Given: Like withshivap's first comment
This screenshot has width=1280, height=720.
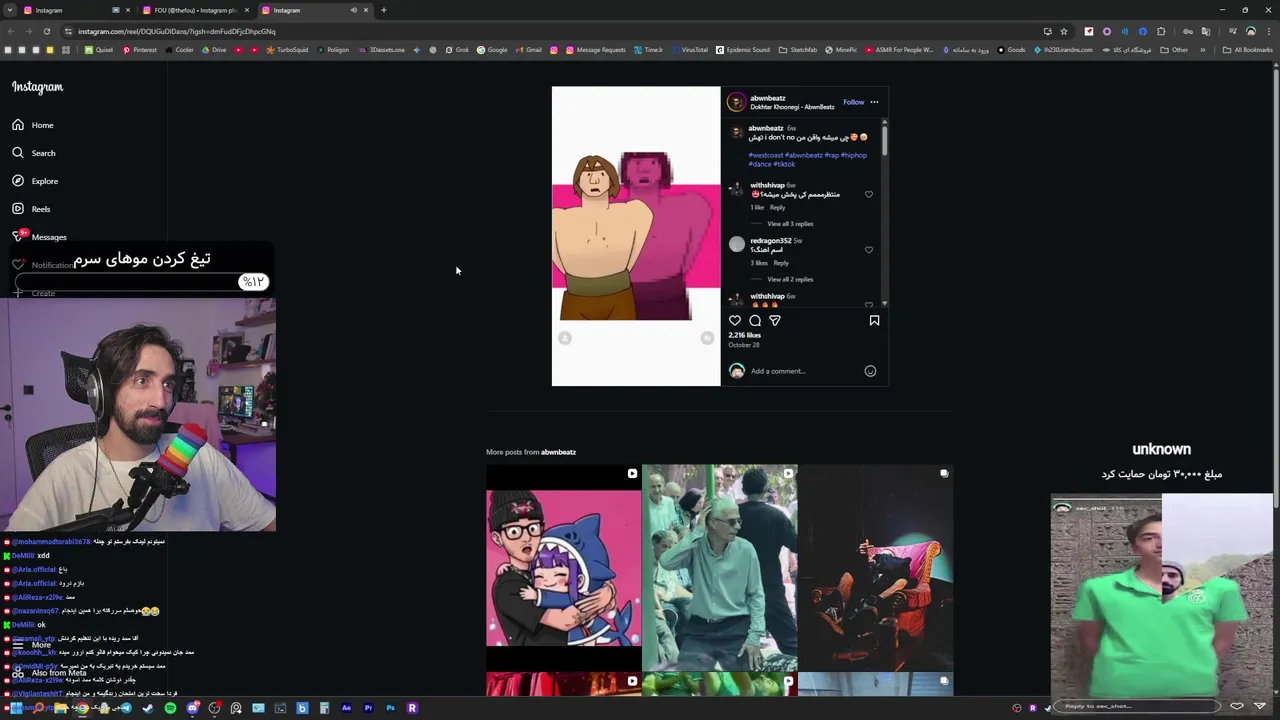Looking at the screenshot, I should pos(868,194).
